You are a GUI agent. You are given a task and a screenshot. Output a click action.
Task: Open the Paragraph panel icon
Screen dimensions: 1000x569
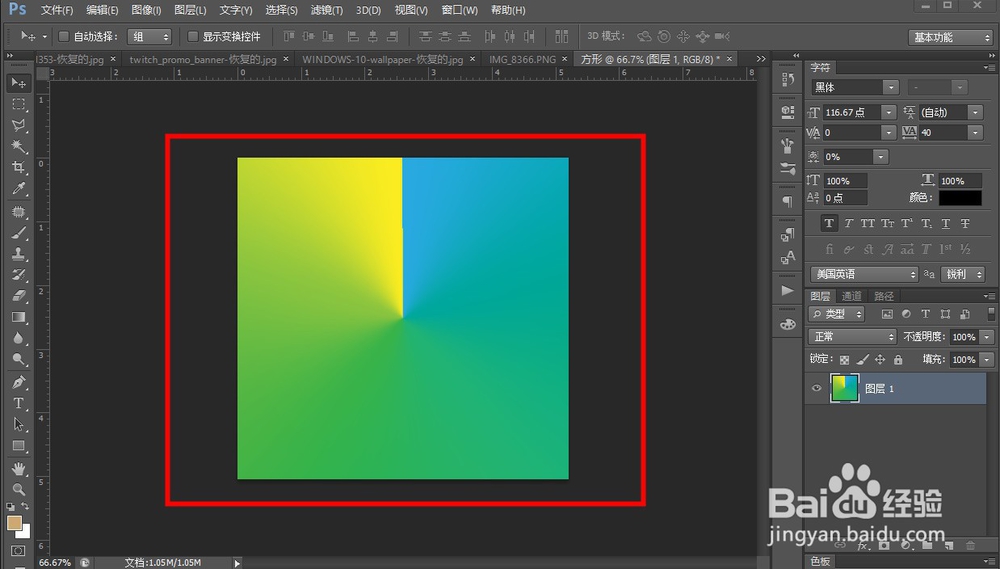tap(788, 202)
